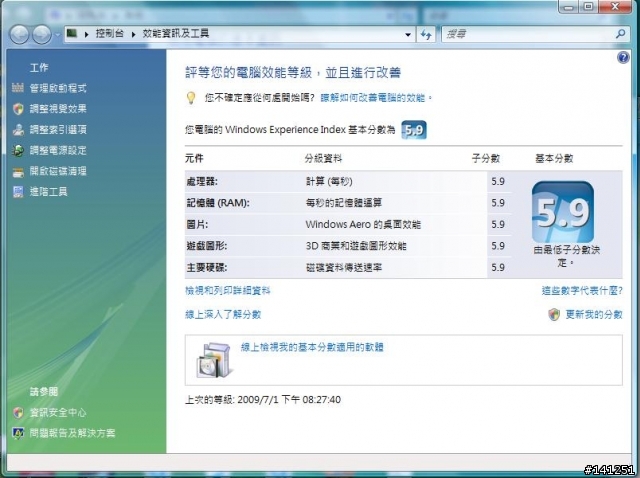Open 檢視和列印詳細資料 link
Viewport: 640px width, 478px height.
tap(228, 291)
